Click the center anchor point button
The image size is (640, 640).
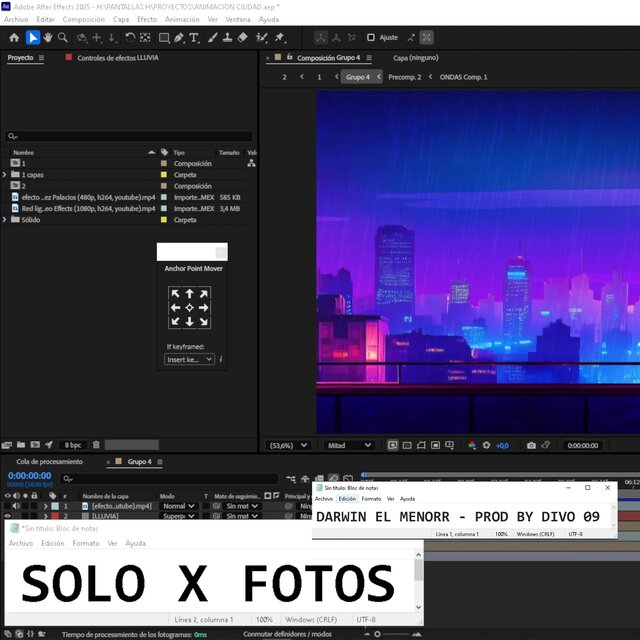(189, 308)
